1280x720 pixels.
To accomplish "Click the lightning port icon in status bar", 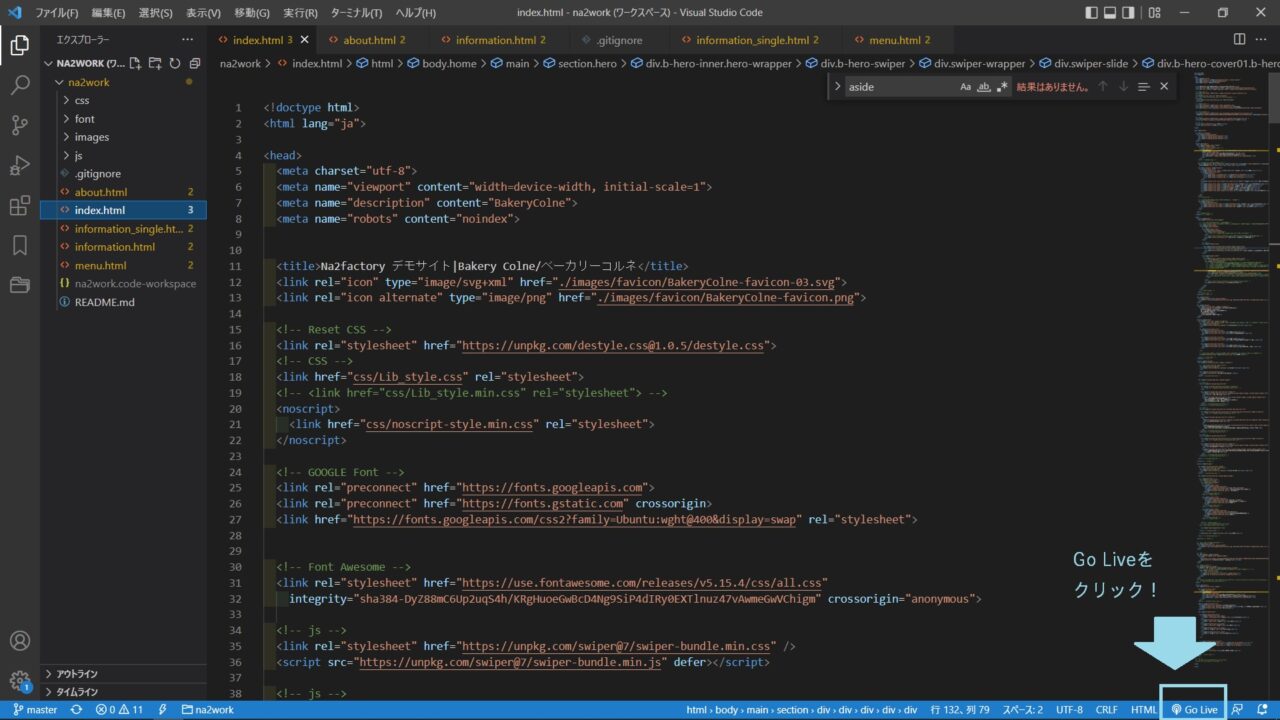I will (162, 710).
